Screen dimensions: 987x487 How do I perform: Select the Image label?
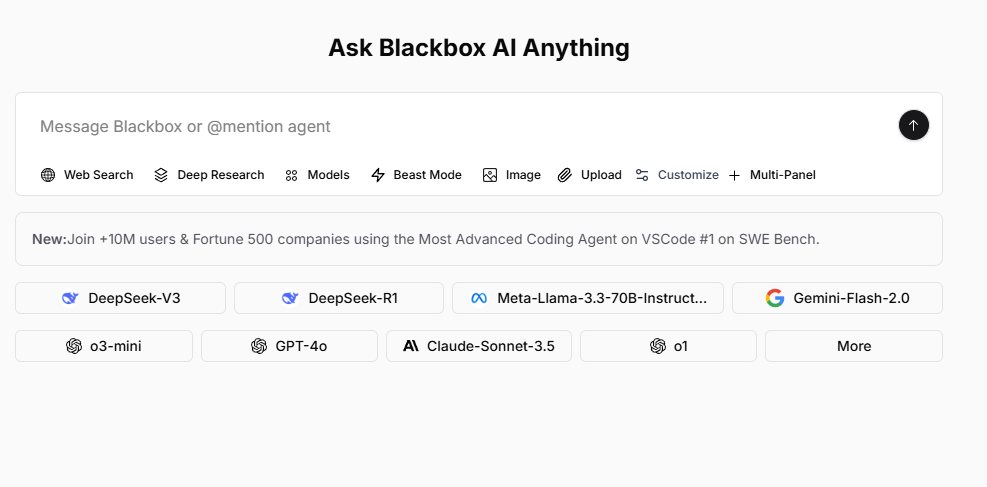click(x=523, y=175)
